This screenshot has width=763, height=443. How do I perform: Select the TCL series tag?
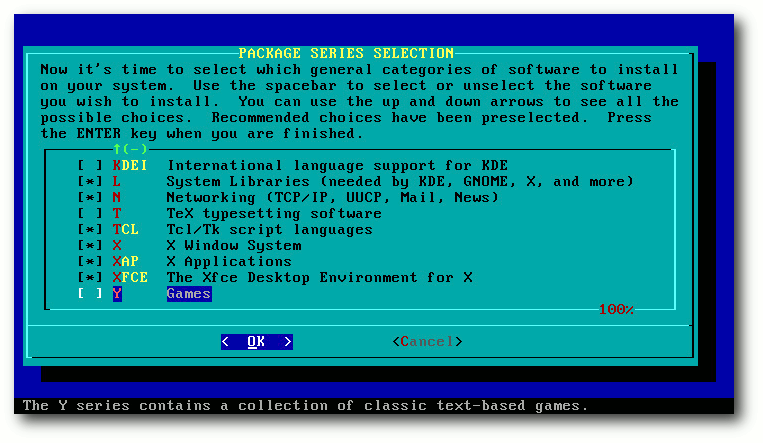click(126, 230)
